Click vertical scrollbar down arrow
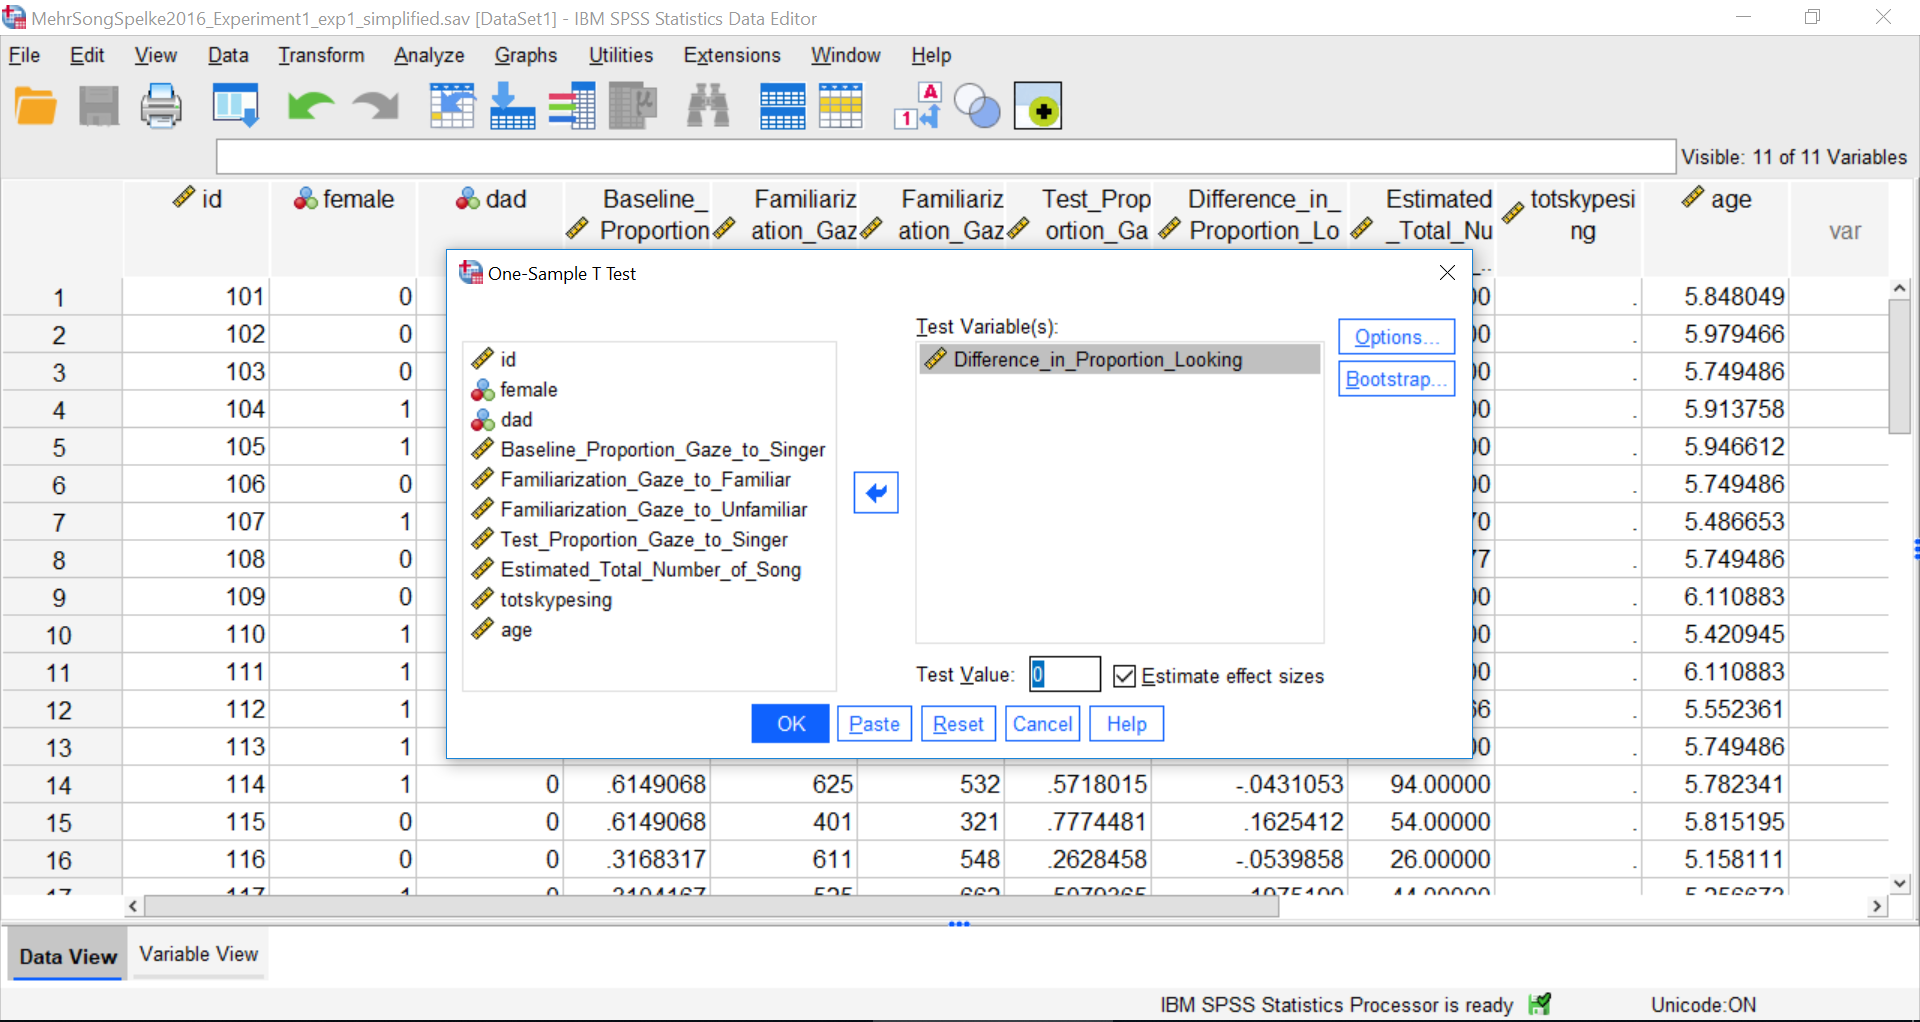 click(x=1900, y=883)
